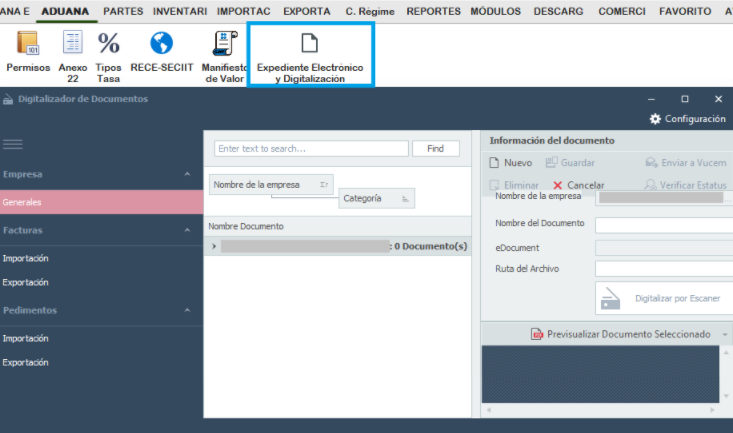Open Expediente Electrónico y Digitalización
The width and height of the screenshot is (733, 433).
point(310,56)
